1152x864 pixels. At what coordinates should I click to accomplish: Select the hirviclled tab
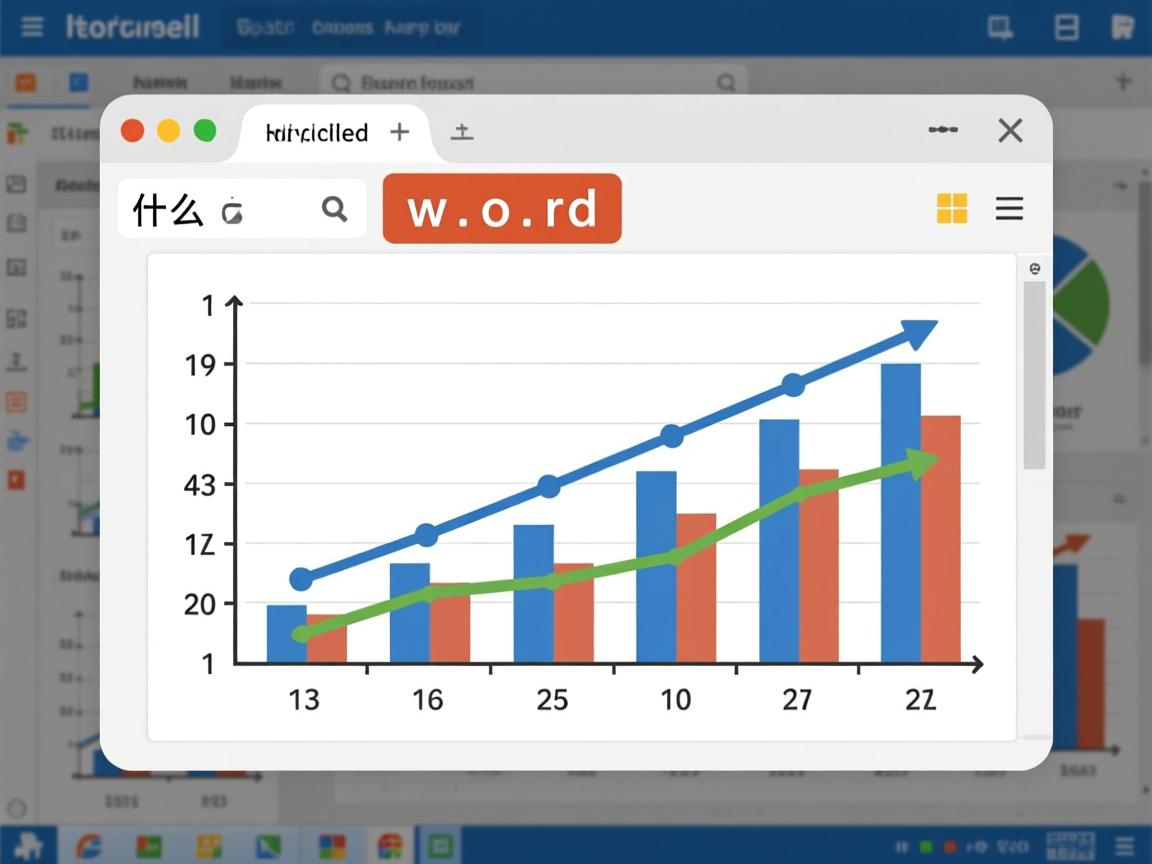click(316, 133)
